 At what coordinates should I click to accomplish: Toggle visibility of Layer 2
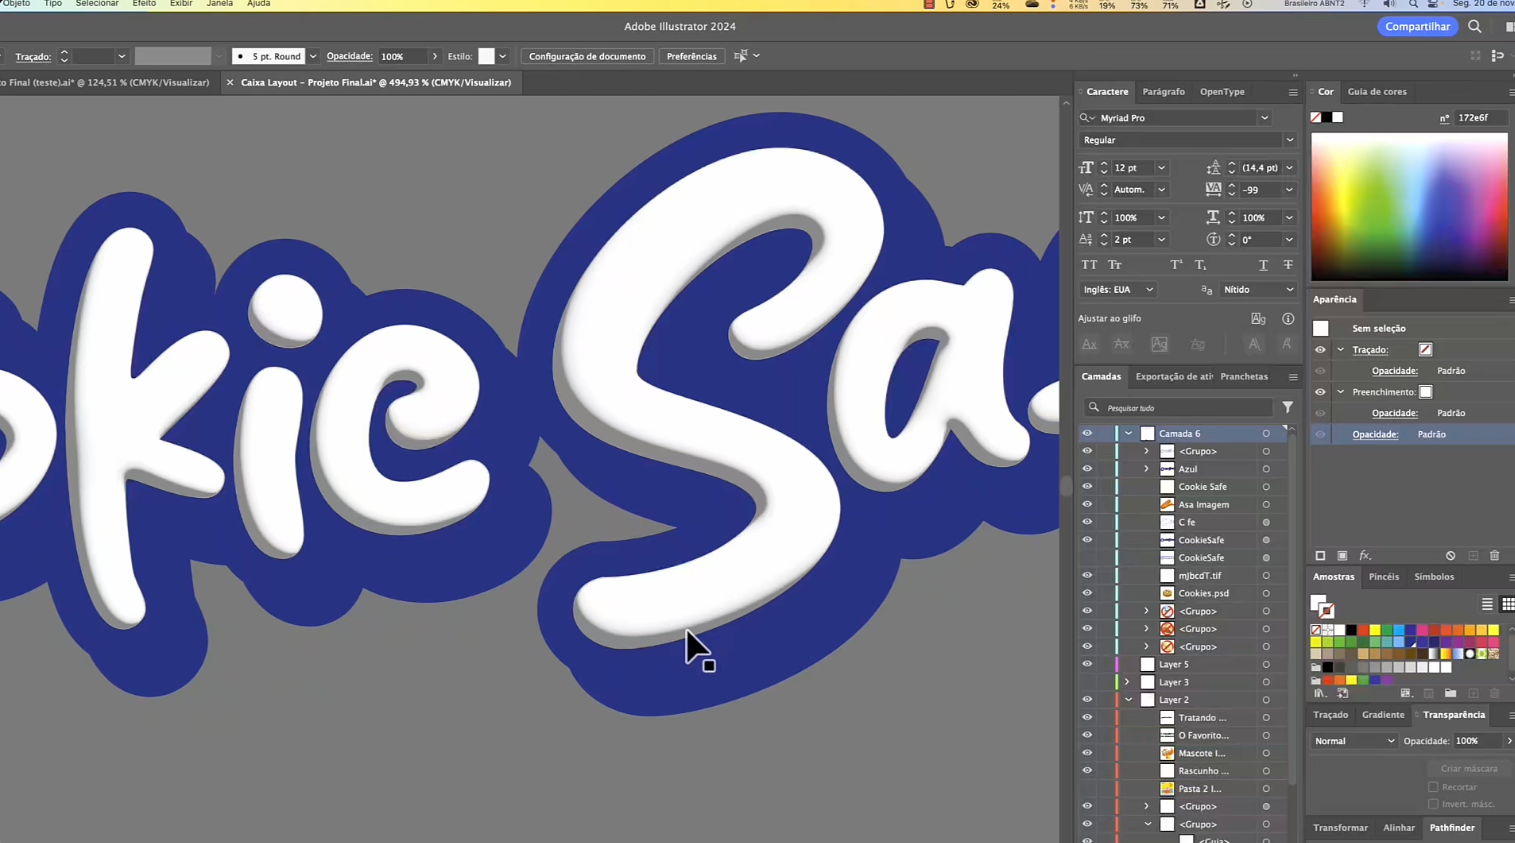coord(1087,700)
